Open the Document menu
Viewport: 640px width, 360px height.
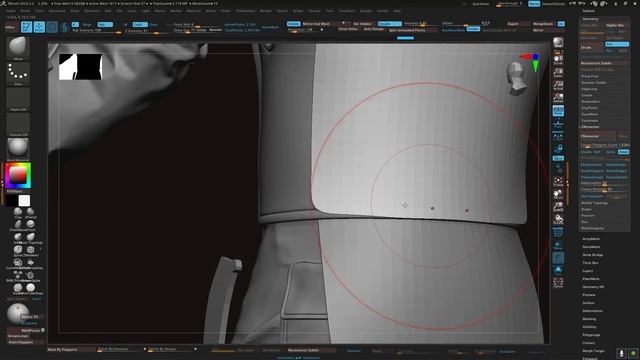coord(57,11)
